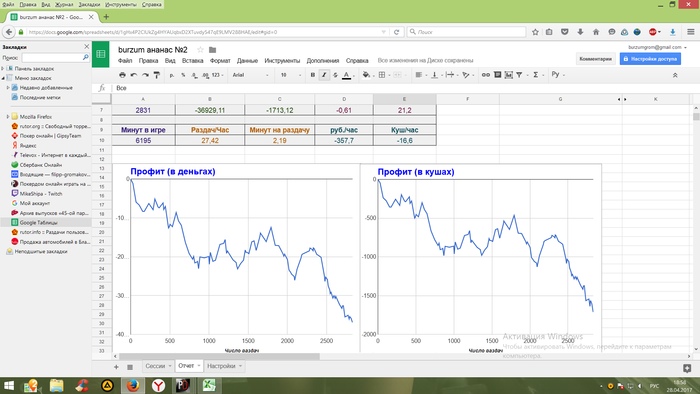The height and width of the screenshot is (394, 700).
Task: Open the functions sigma icon
Action: (536, 75)
